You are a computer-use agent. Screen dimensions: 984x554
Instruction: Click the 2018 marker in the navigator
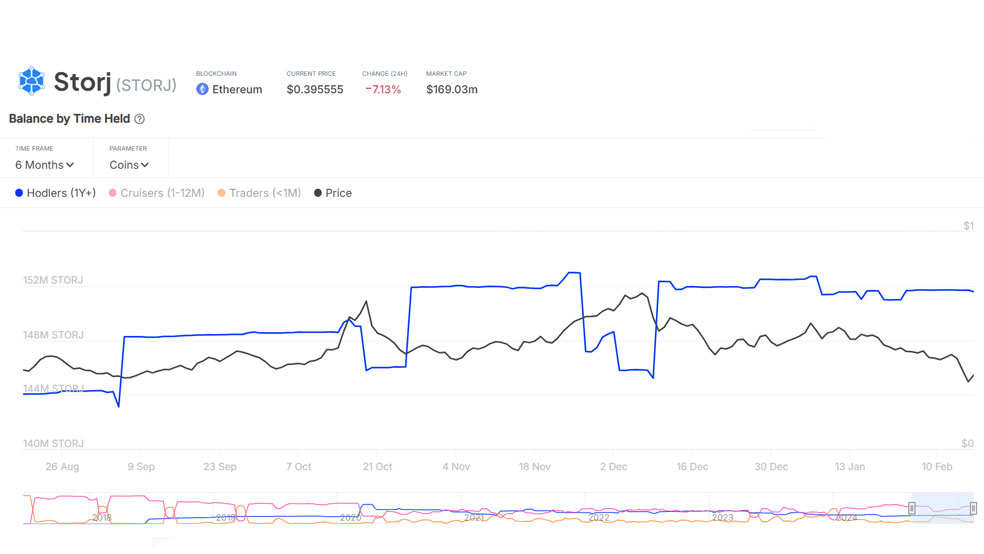pos(102,518)
